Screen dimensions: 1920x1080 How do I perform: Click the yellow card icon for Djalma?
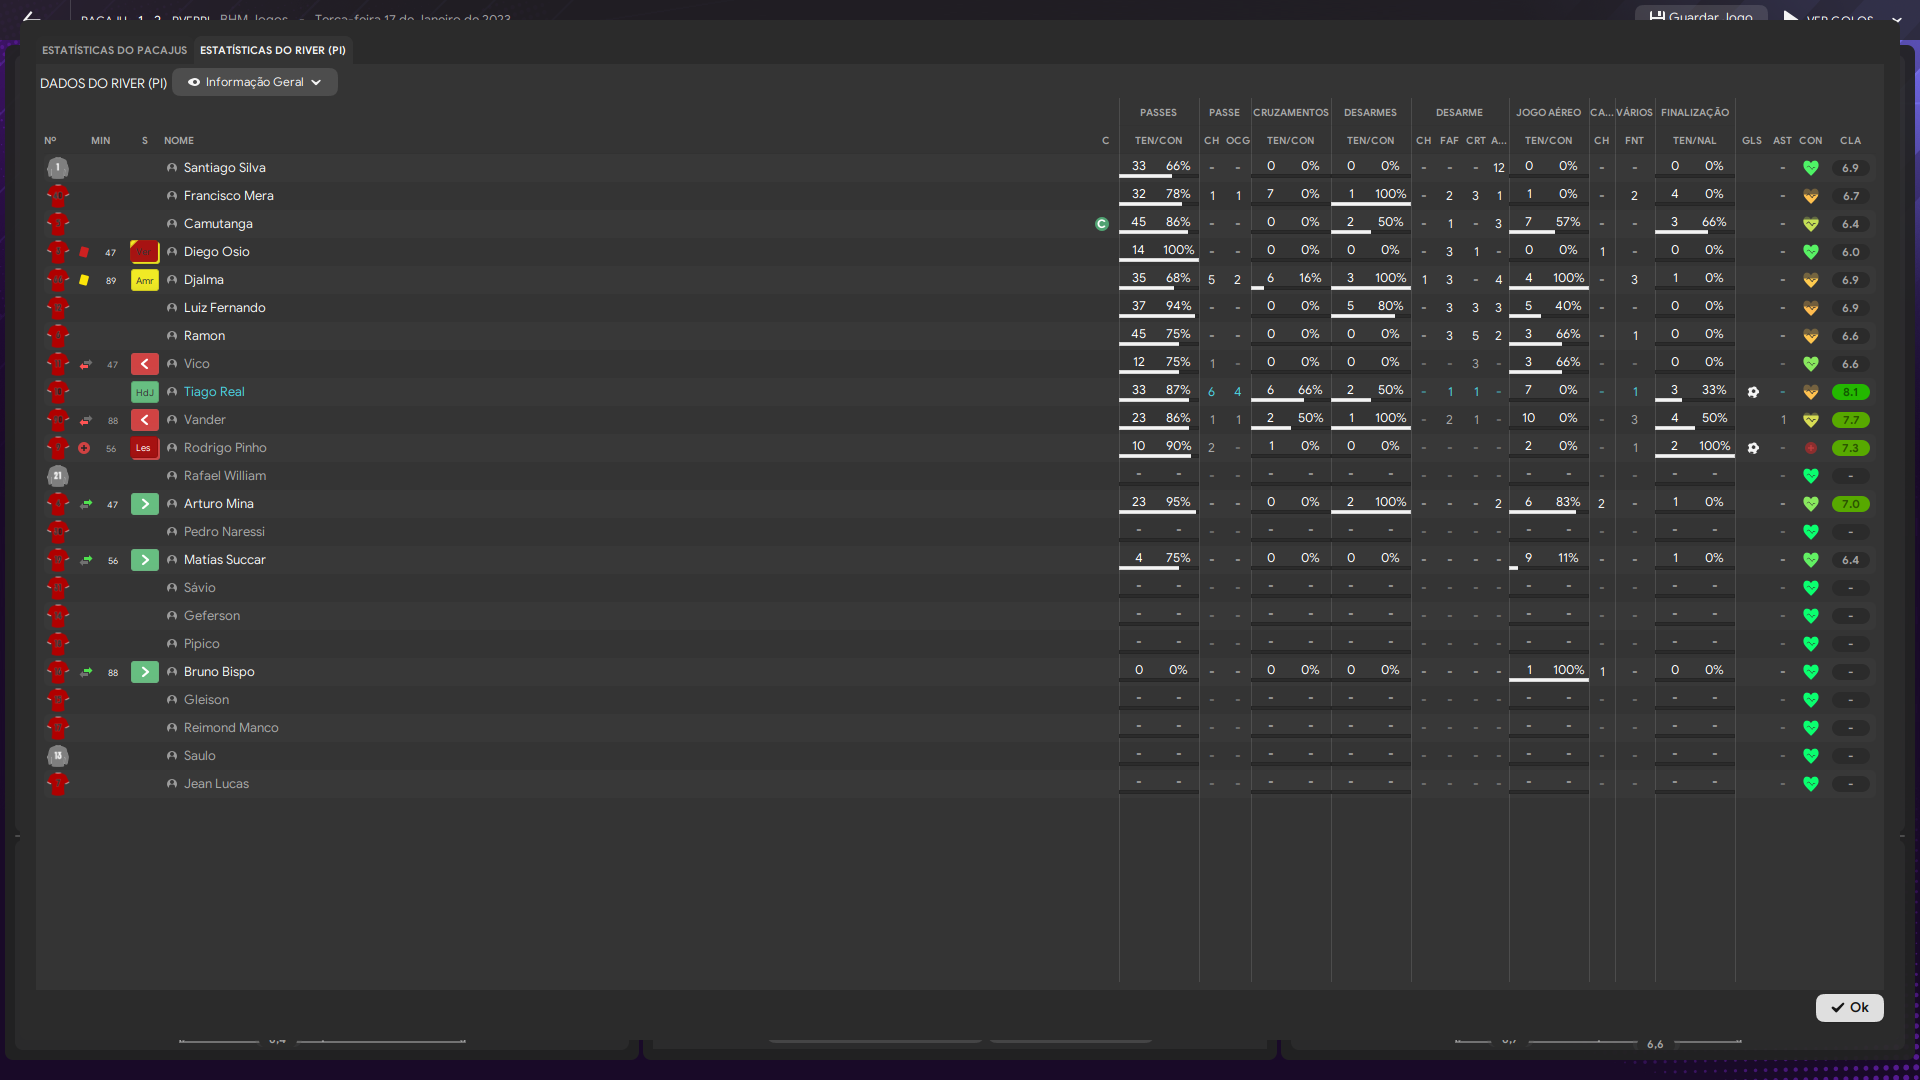click(84, 280)
